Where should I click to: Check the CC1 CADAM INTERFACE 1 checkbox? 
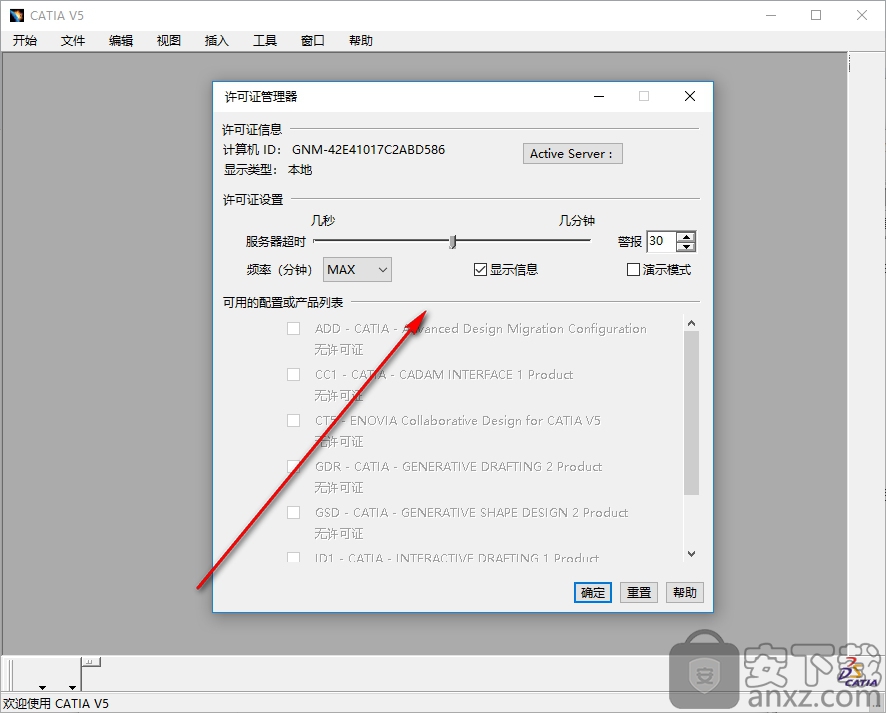click(x=294, y=375)
